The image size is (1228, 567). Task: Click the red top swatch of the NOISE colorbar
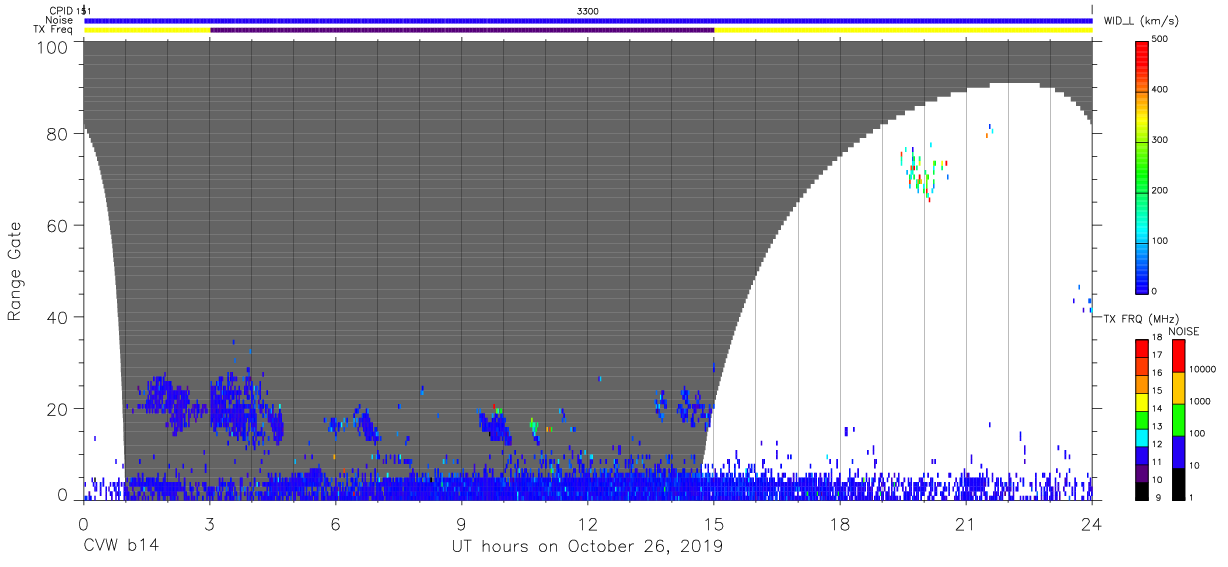point(1178,355)
